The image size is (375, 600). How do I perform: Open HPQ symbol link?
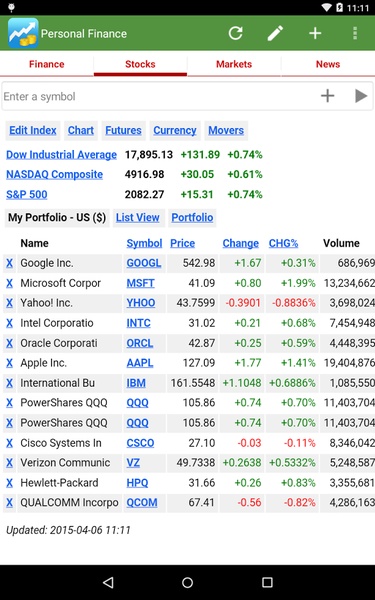click(137, 483)
